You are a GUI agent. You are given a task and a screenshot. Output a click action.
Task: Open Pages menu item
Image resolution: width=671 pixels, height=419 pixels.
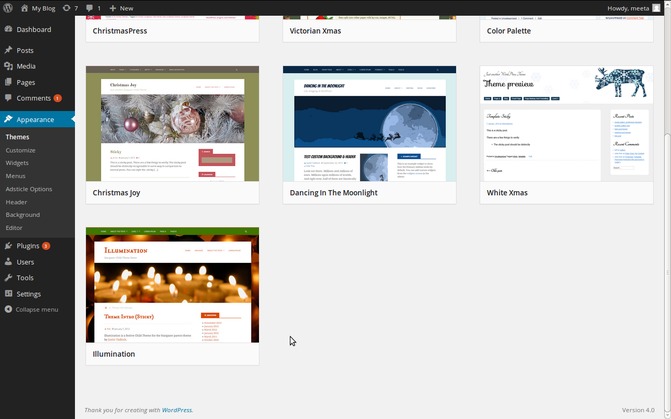pos(26,83)
